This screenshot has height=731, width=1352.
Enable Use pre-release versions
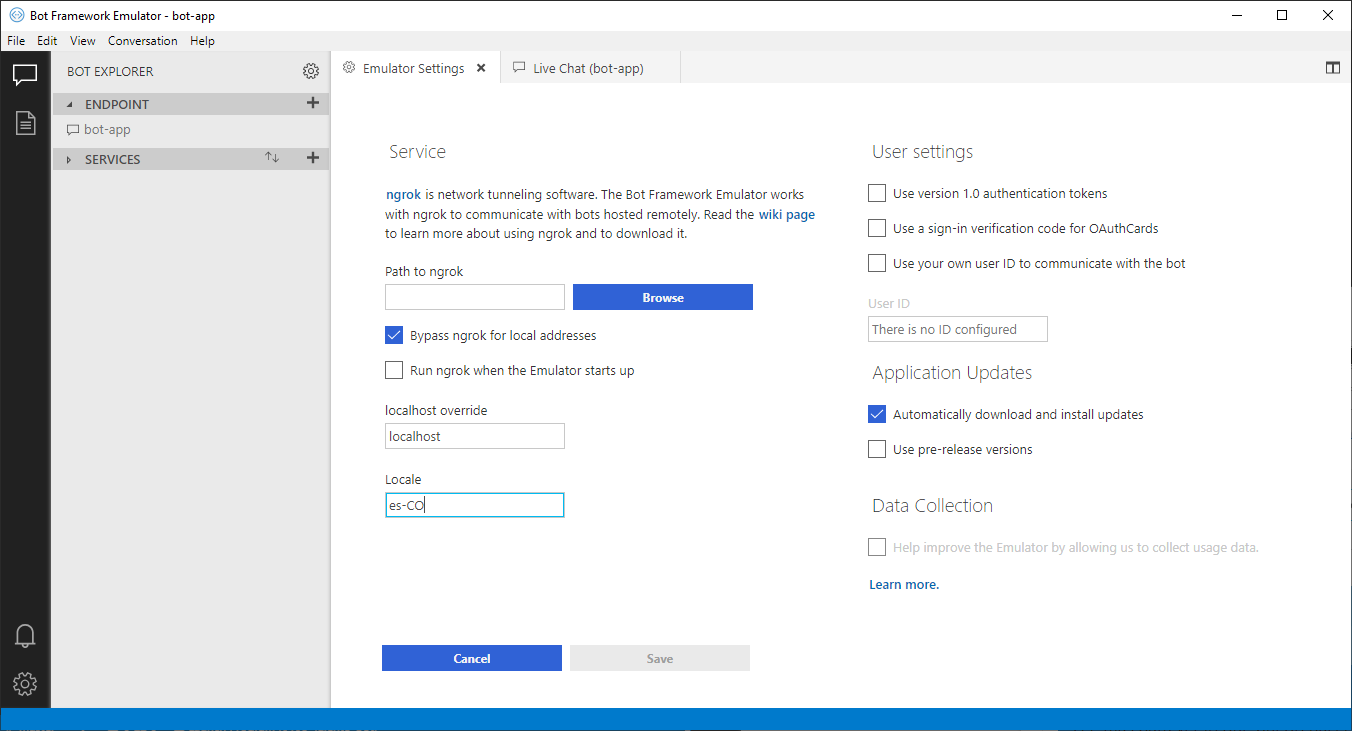pos(877,449)
